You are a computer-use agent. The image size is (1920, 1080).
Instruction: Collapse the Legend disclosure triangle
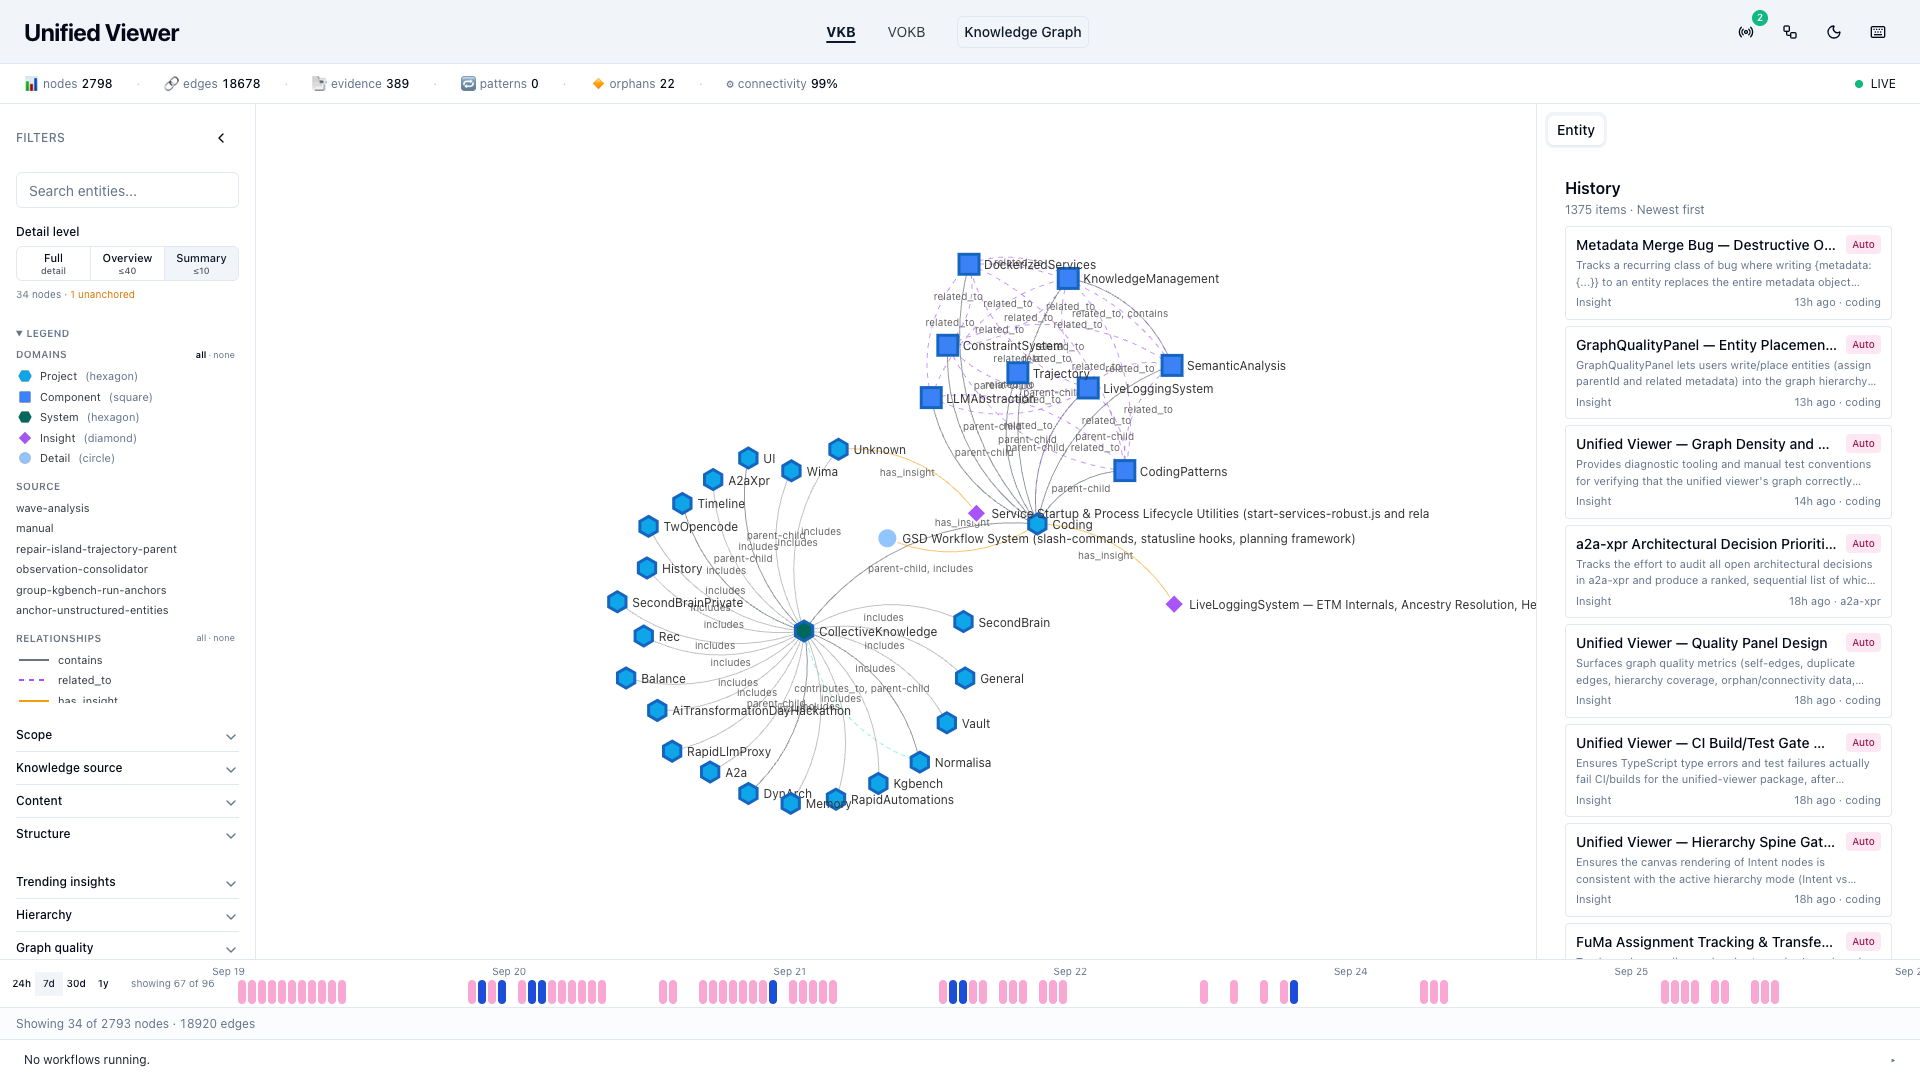[19, 333]
